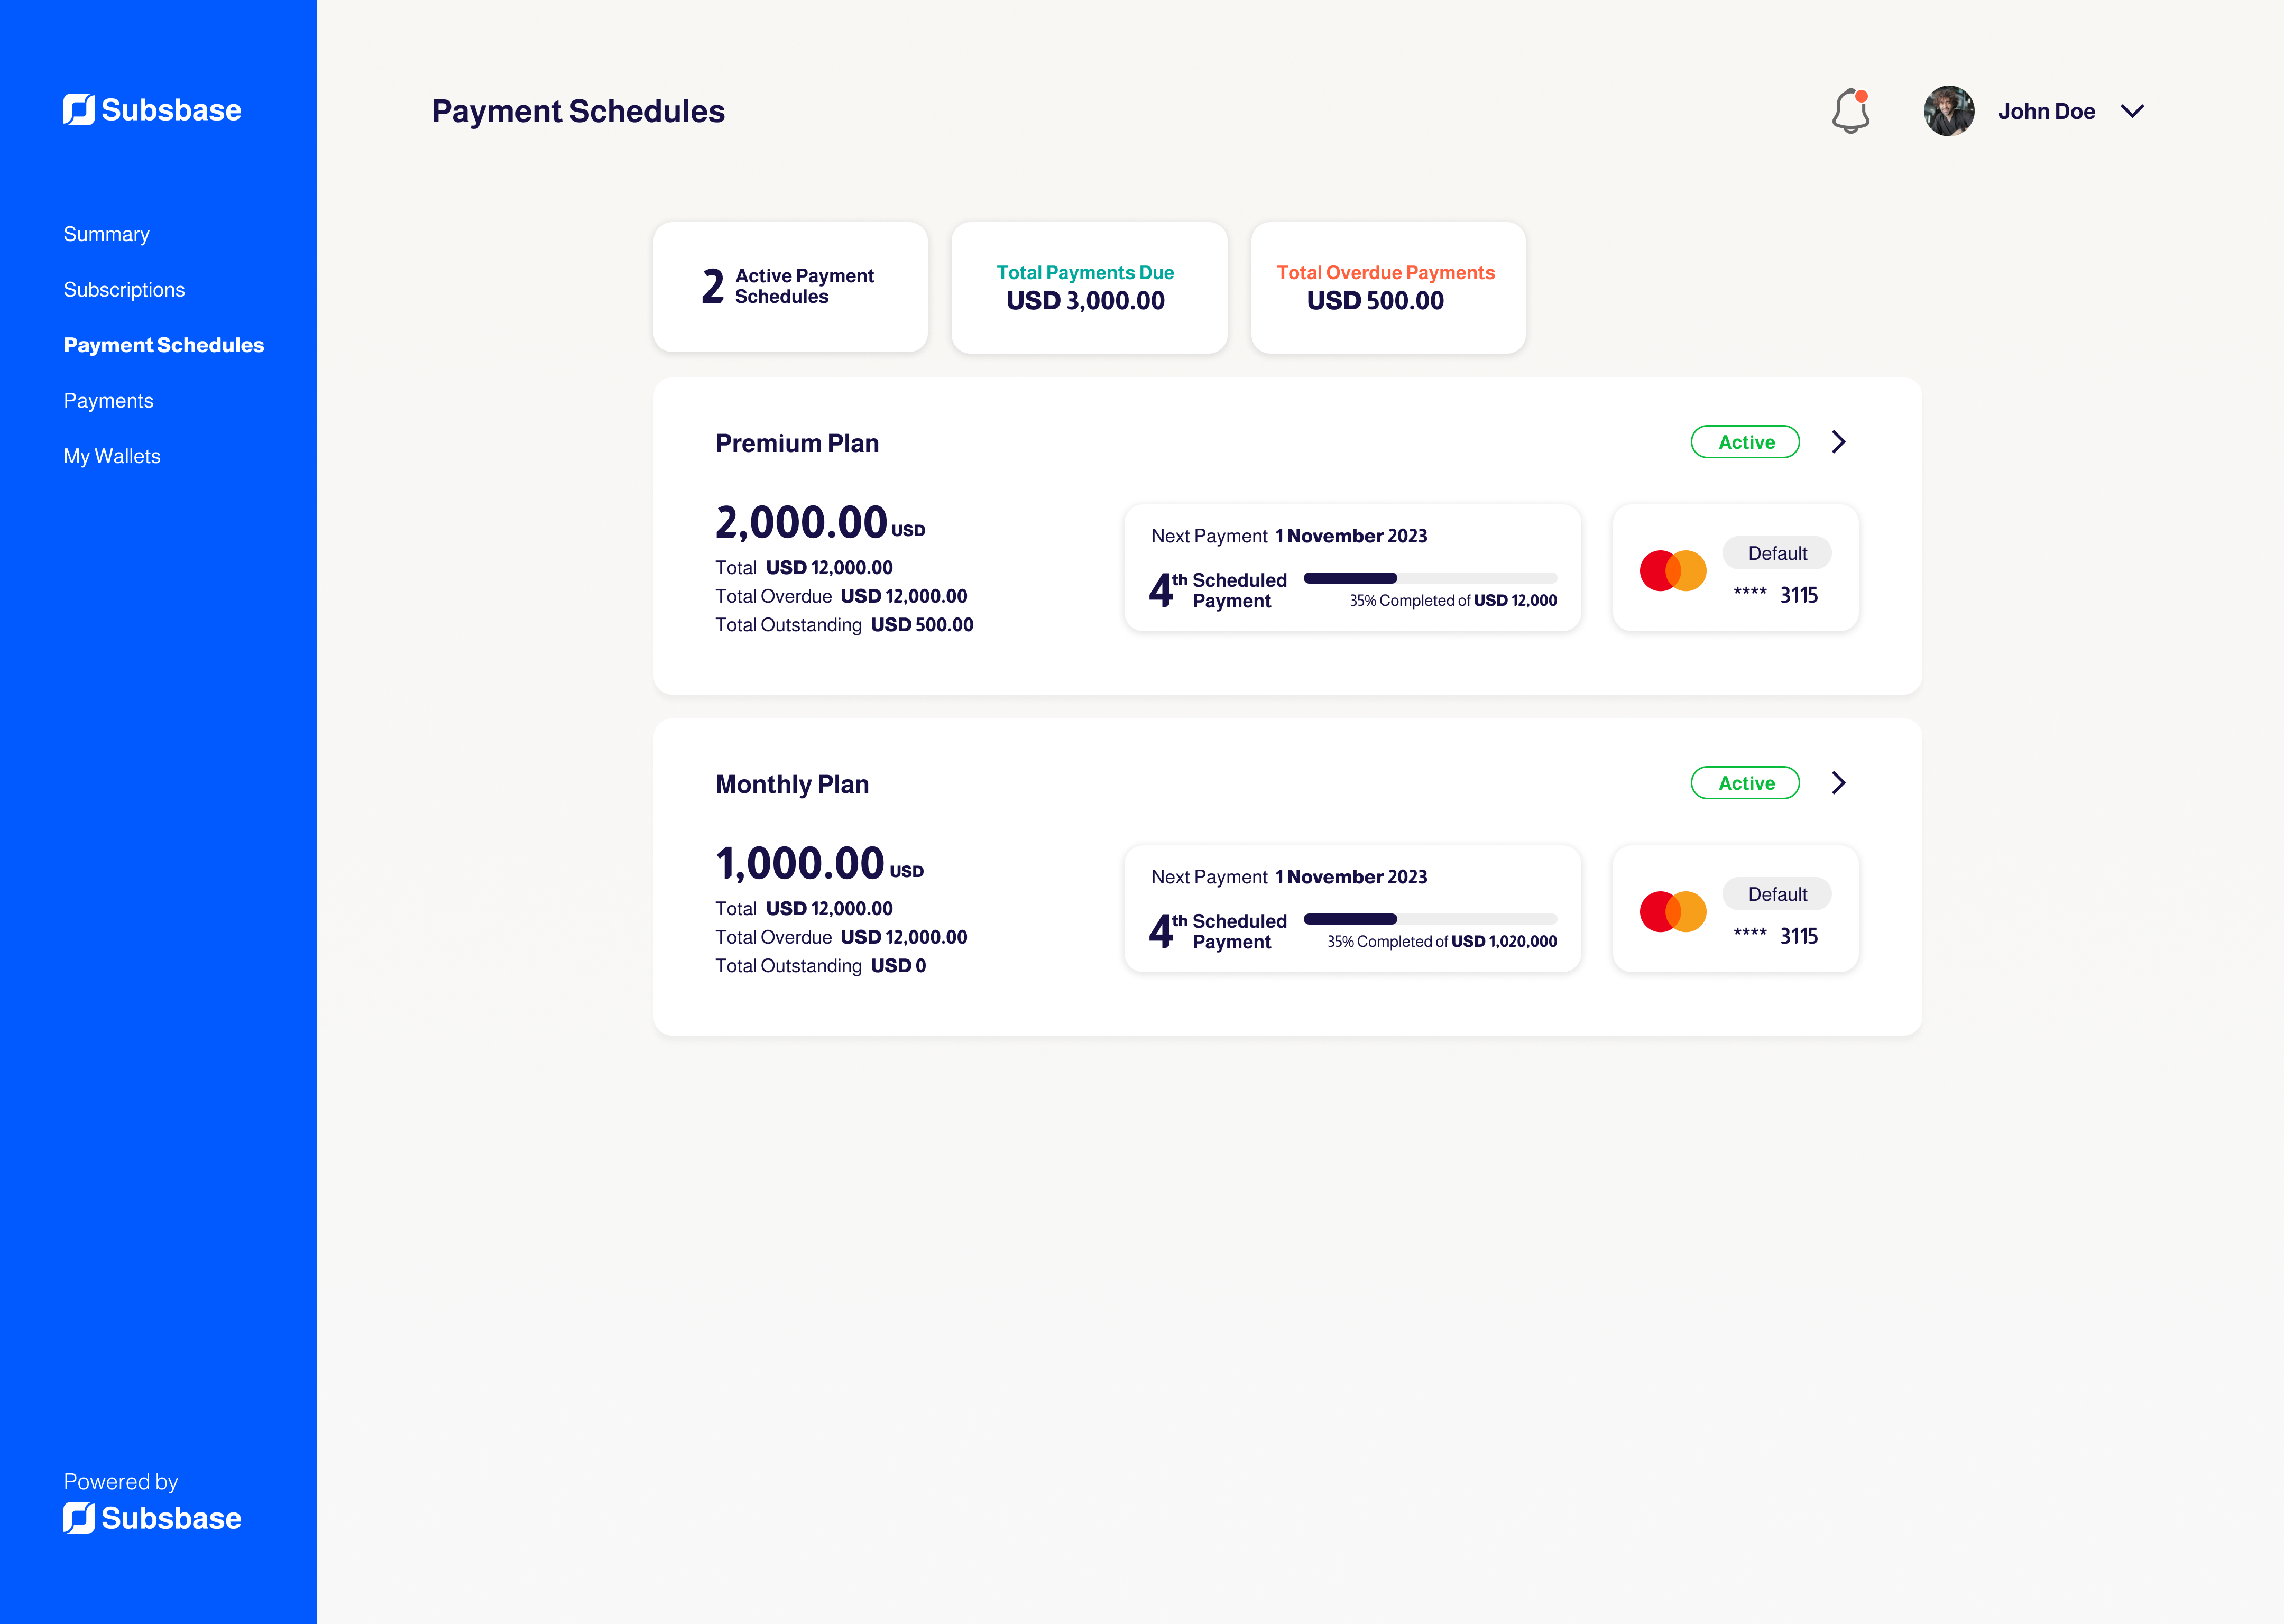This screenshot has width=2284, height=1624.
Task: Click the Mastercard icon in Monthly Plan
Action: coord(1673,912)
